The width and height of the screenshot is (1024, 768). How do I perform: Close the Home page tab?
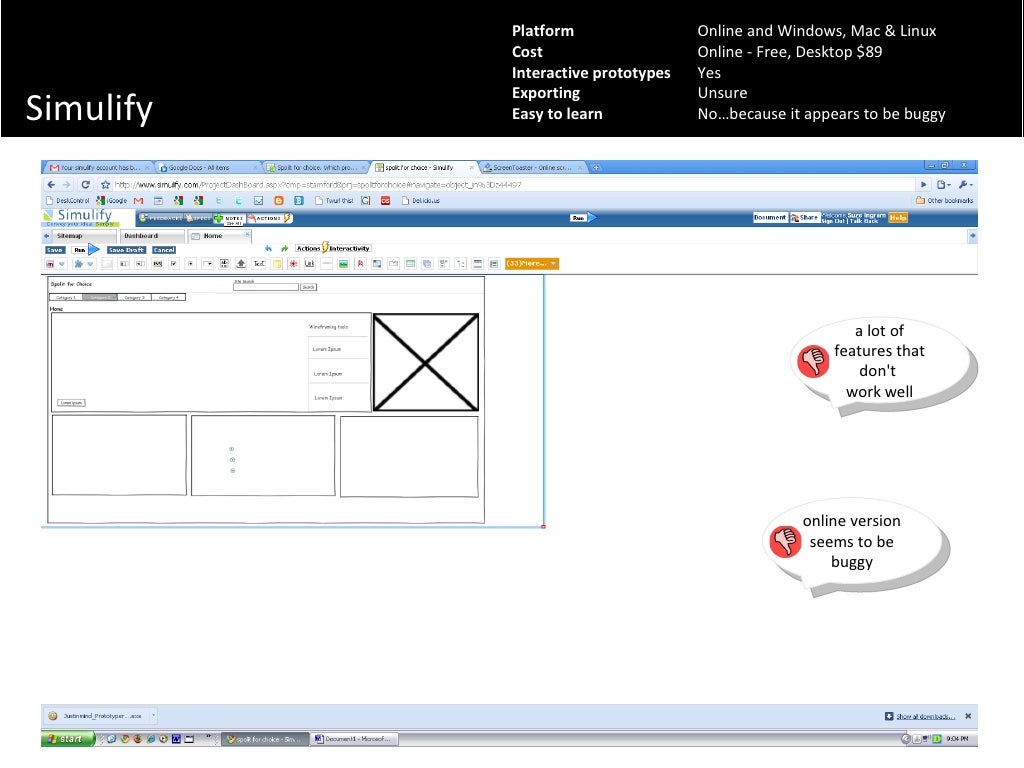[x=247, y=234]
